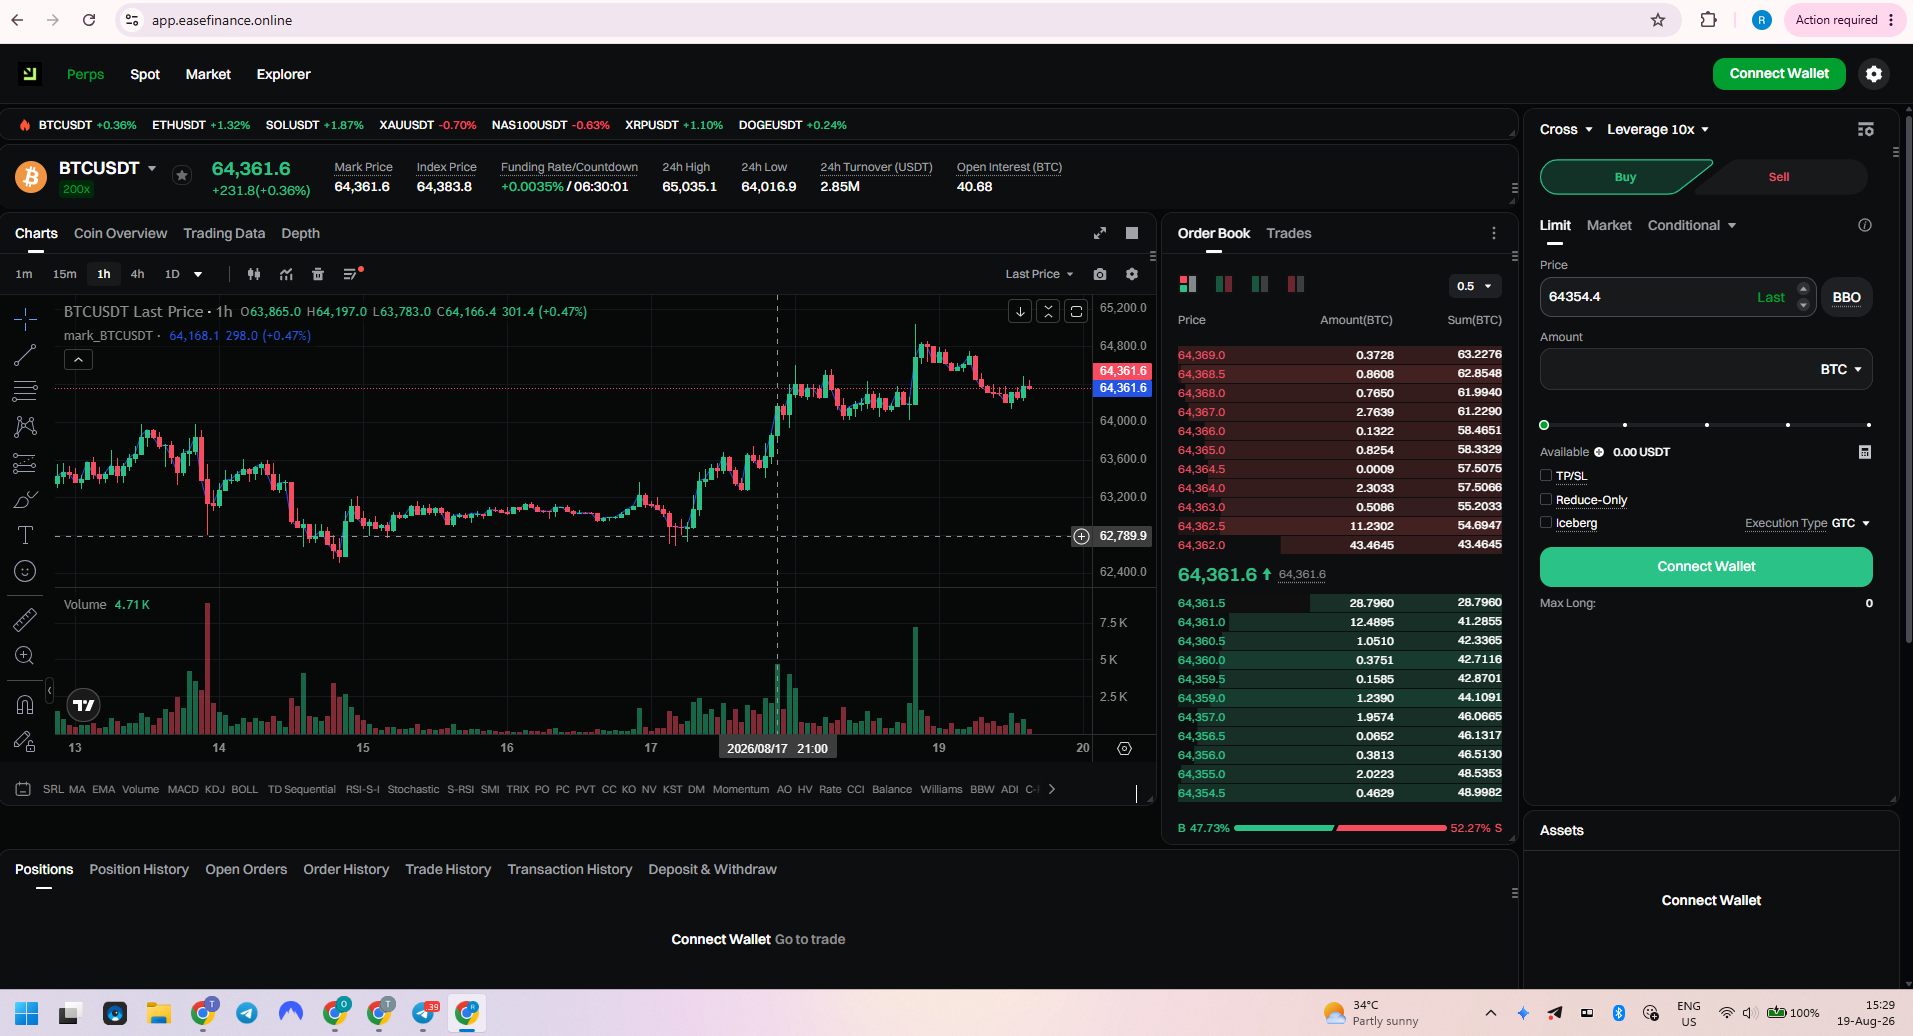
Task: Open the ruler measure tool
Action: pos(25,620)
